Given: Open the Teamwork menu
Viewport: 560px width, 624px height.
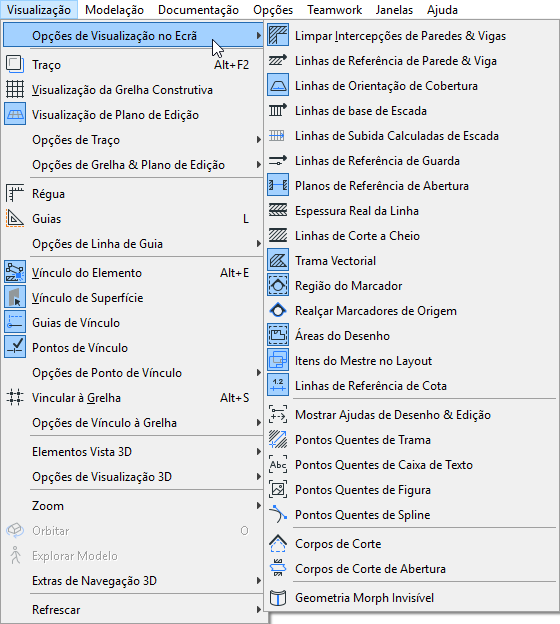Looking at the screenshot, I should [x=334, y=10].
